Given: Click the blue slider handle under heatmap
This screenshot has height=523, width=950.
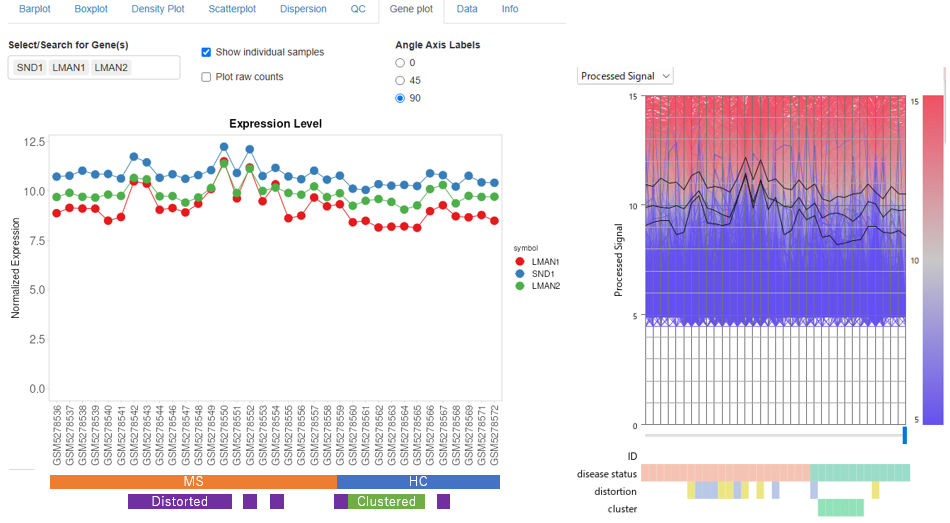Looking at the screenshot, I should (x=905, y=435).
